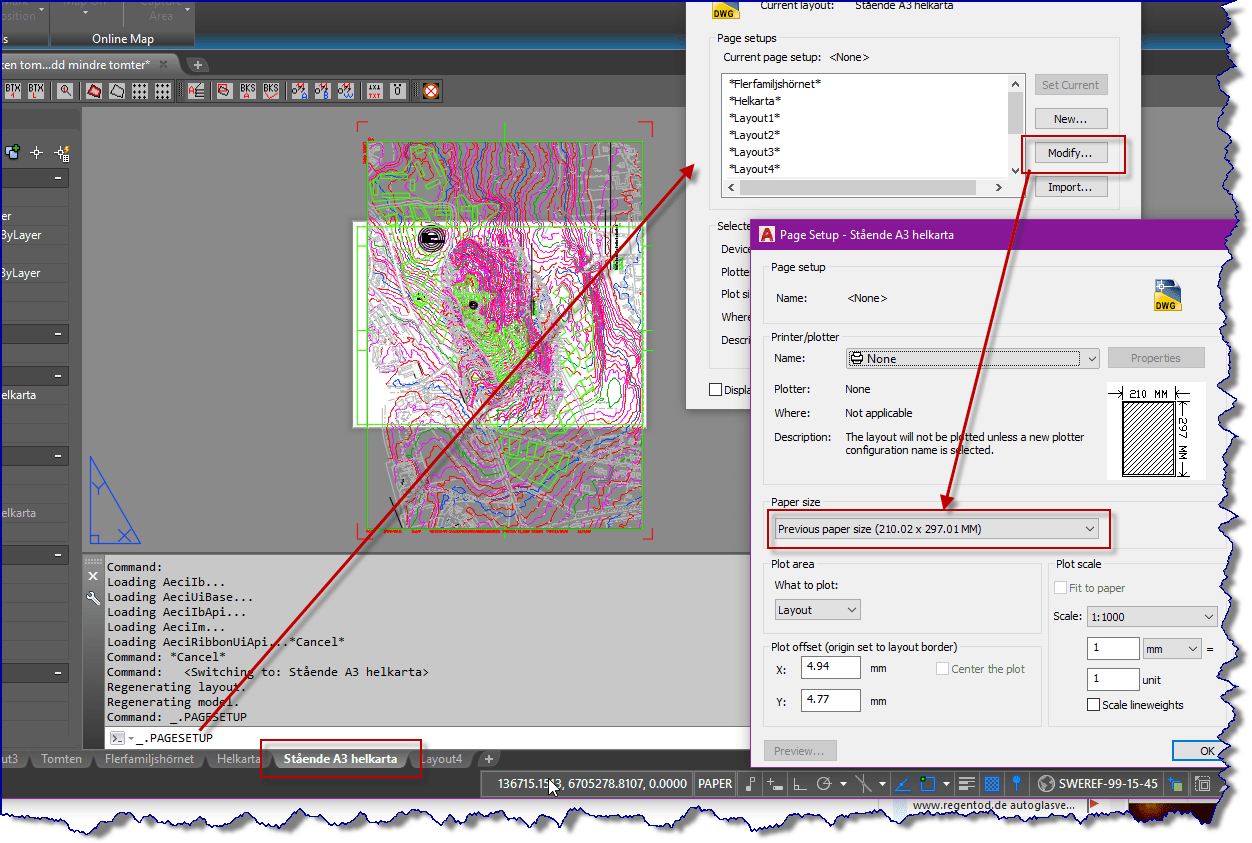Viewport: 1252px width, 843px height.
Task: Click the red X cancel icon on the toolbar
Action: (x=429, y=91)
